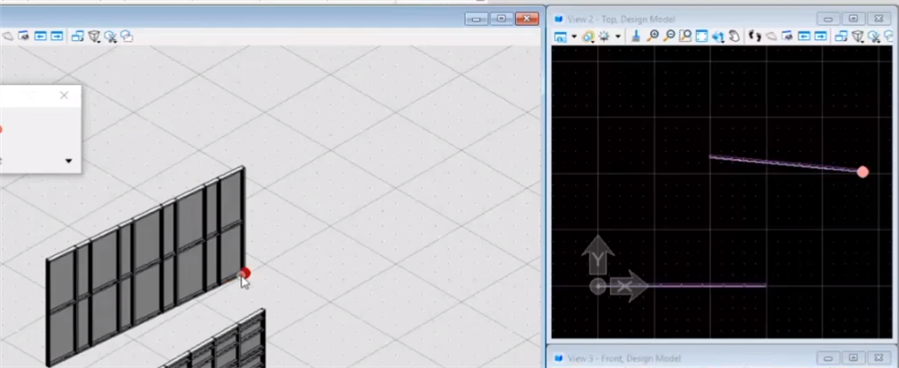Open the dropdown arrow in the floating tool dialog
This screenshot has height=368, width=899.
point(68,161)
